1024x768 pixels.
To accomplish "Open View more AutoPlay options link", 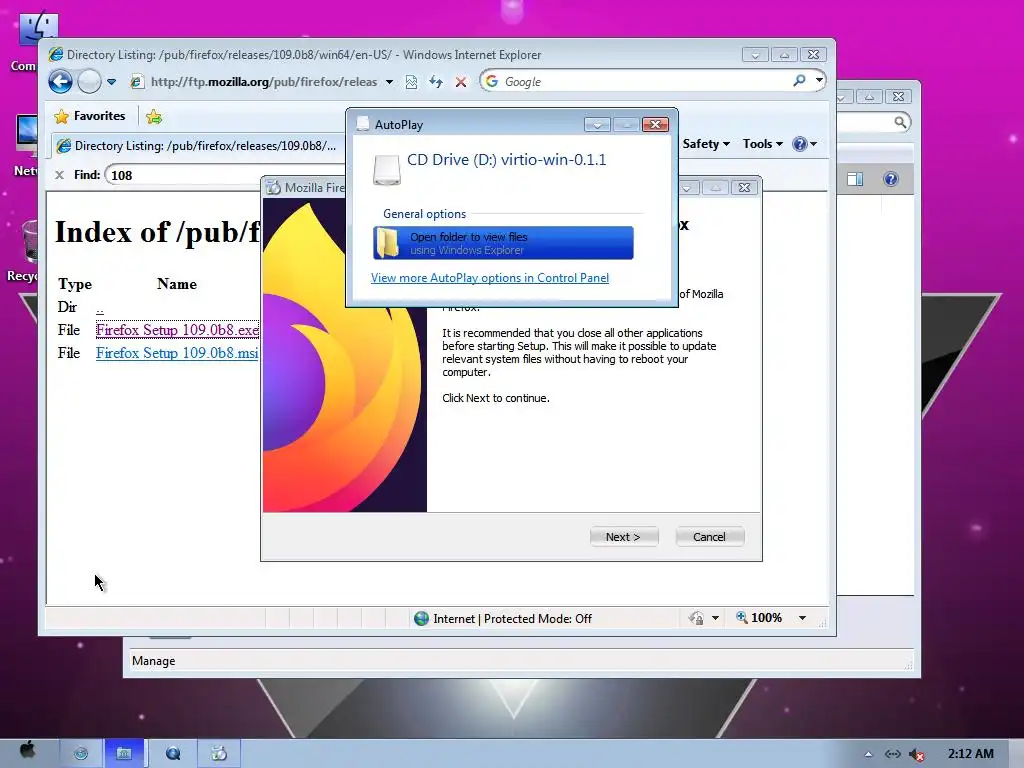I will [490, 278].
